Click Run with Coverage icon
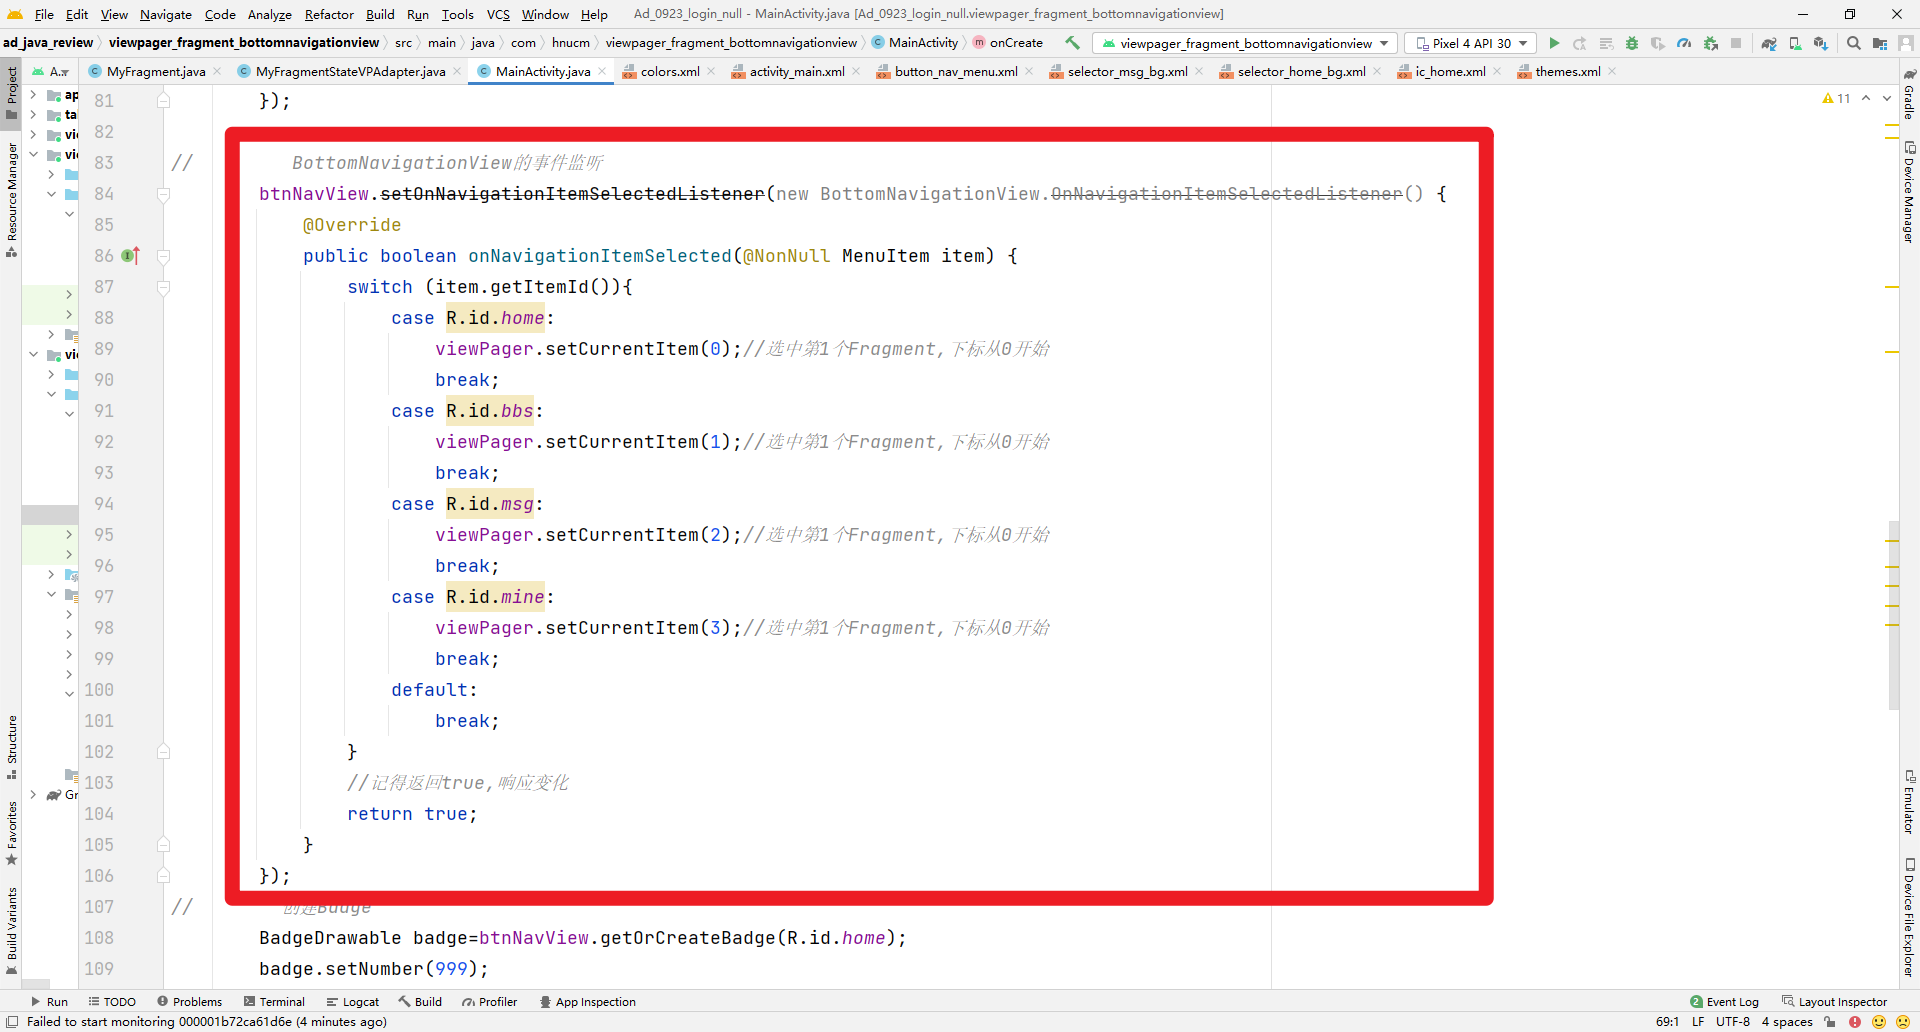This screenshot has height=1032, width=1920. click(x=1658, y=43)
